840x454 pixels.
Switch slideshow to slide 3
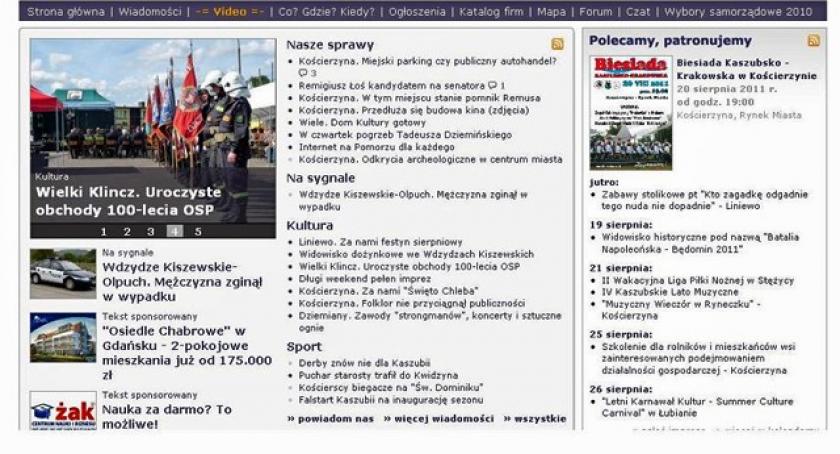point(151,232)
